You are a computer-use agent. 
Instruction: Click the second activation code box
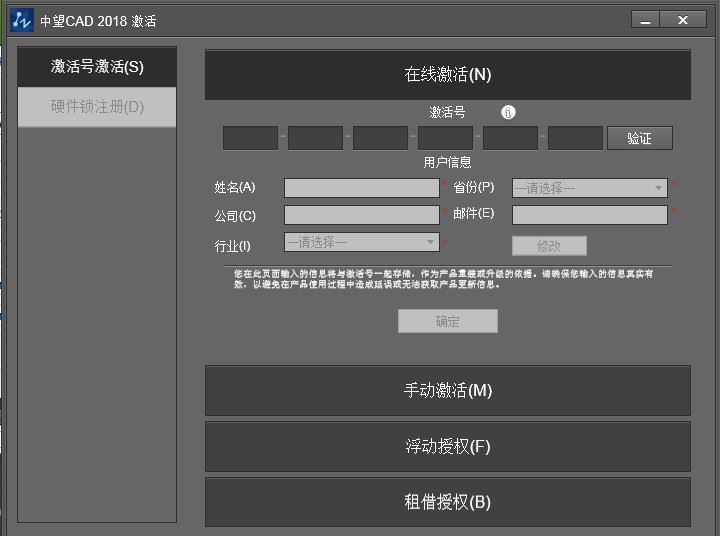(x=315, y=138)
